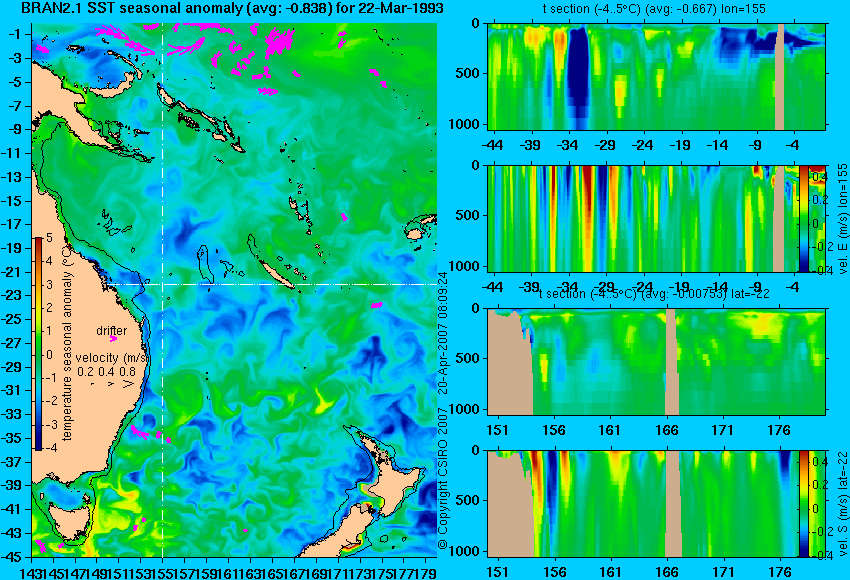
Task: Click the '© Copyright CSIRO 2007' text
Action: pos(443,479)
